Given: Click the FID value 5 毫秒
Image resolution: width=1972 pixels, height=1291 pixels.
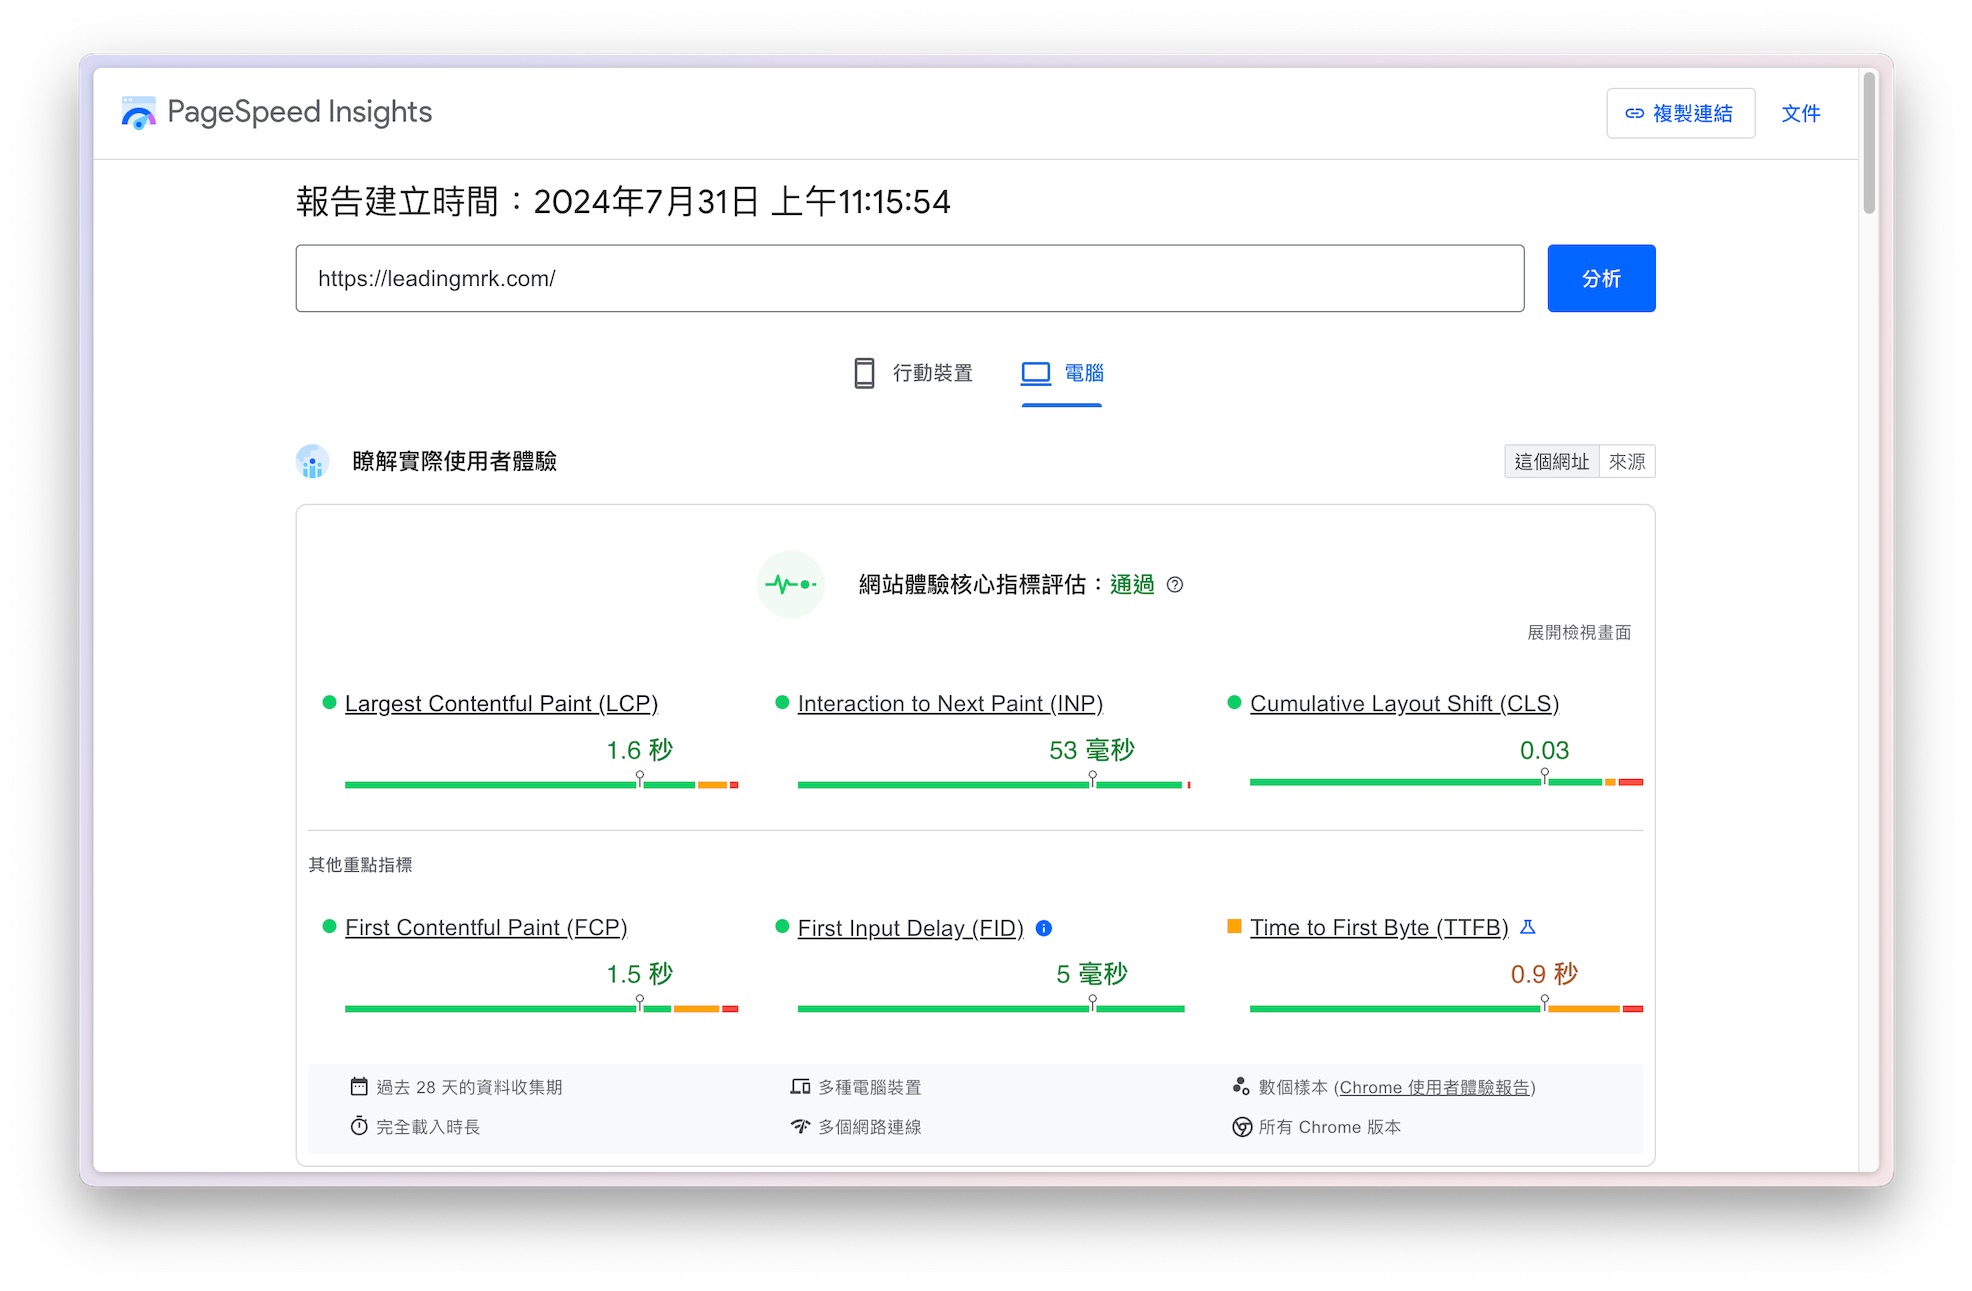Looking at the screenshot, I should click(x=1092, y=974).
